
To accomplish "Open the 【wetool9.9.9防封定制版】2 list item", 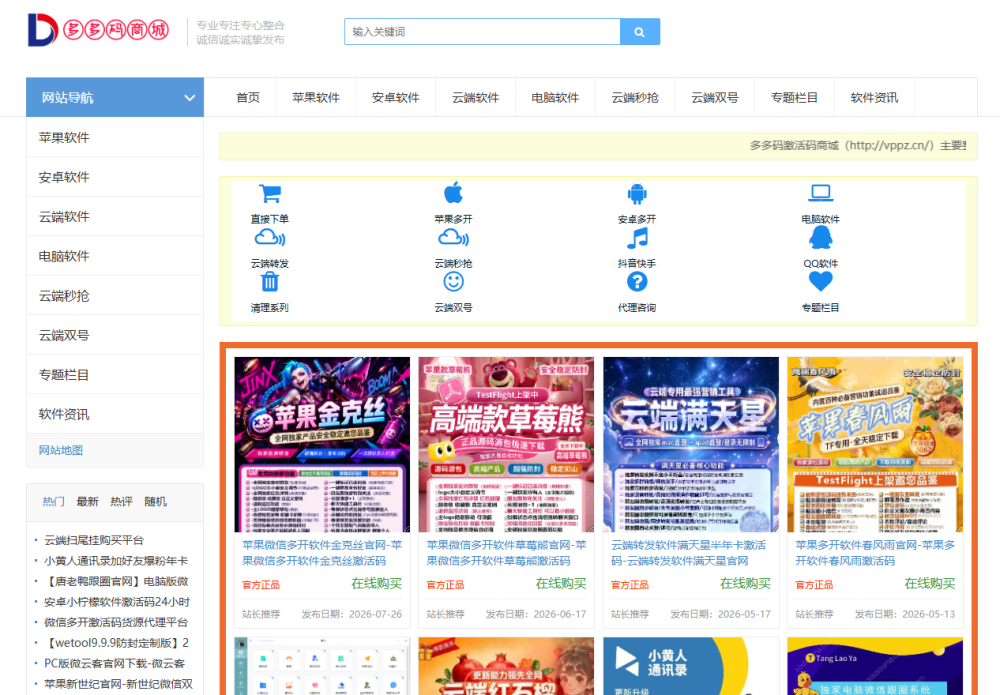I will 116,643.
